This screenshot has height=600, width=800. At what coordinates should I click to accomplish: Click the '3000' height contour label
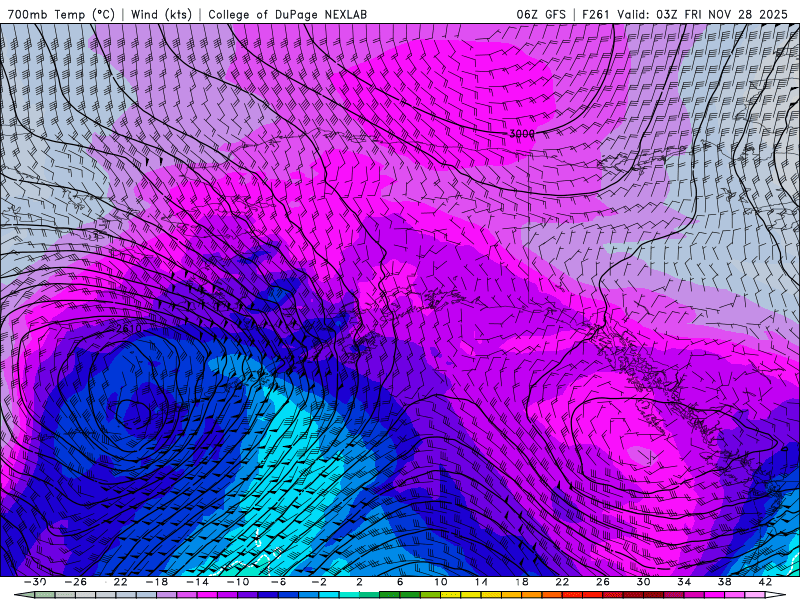[x=522, y=134]
